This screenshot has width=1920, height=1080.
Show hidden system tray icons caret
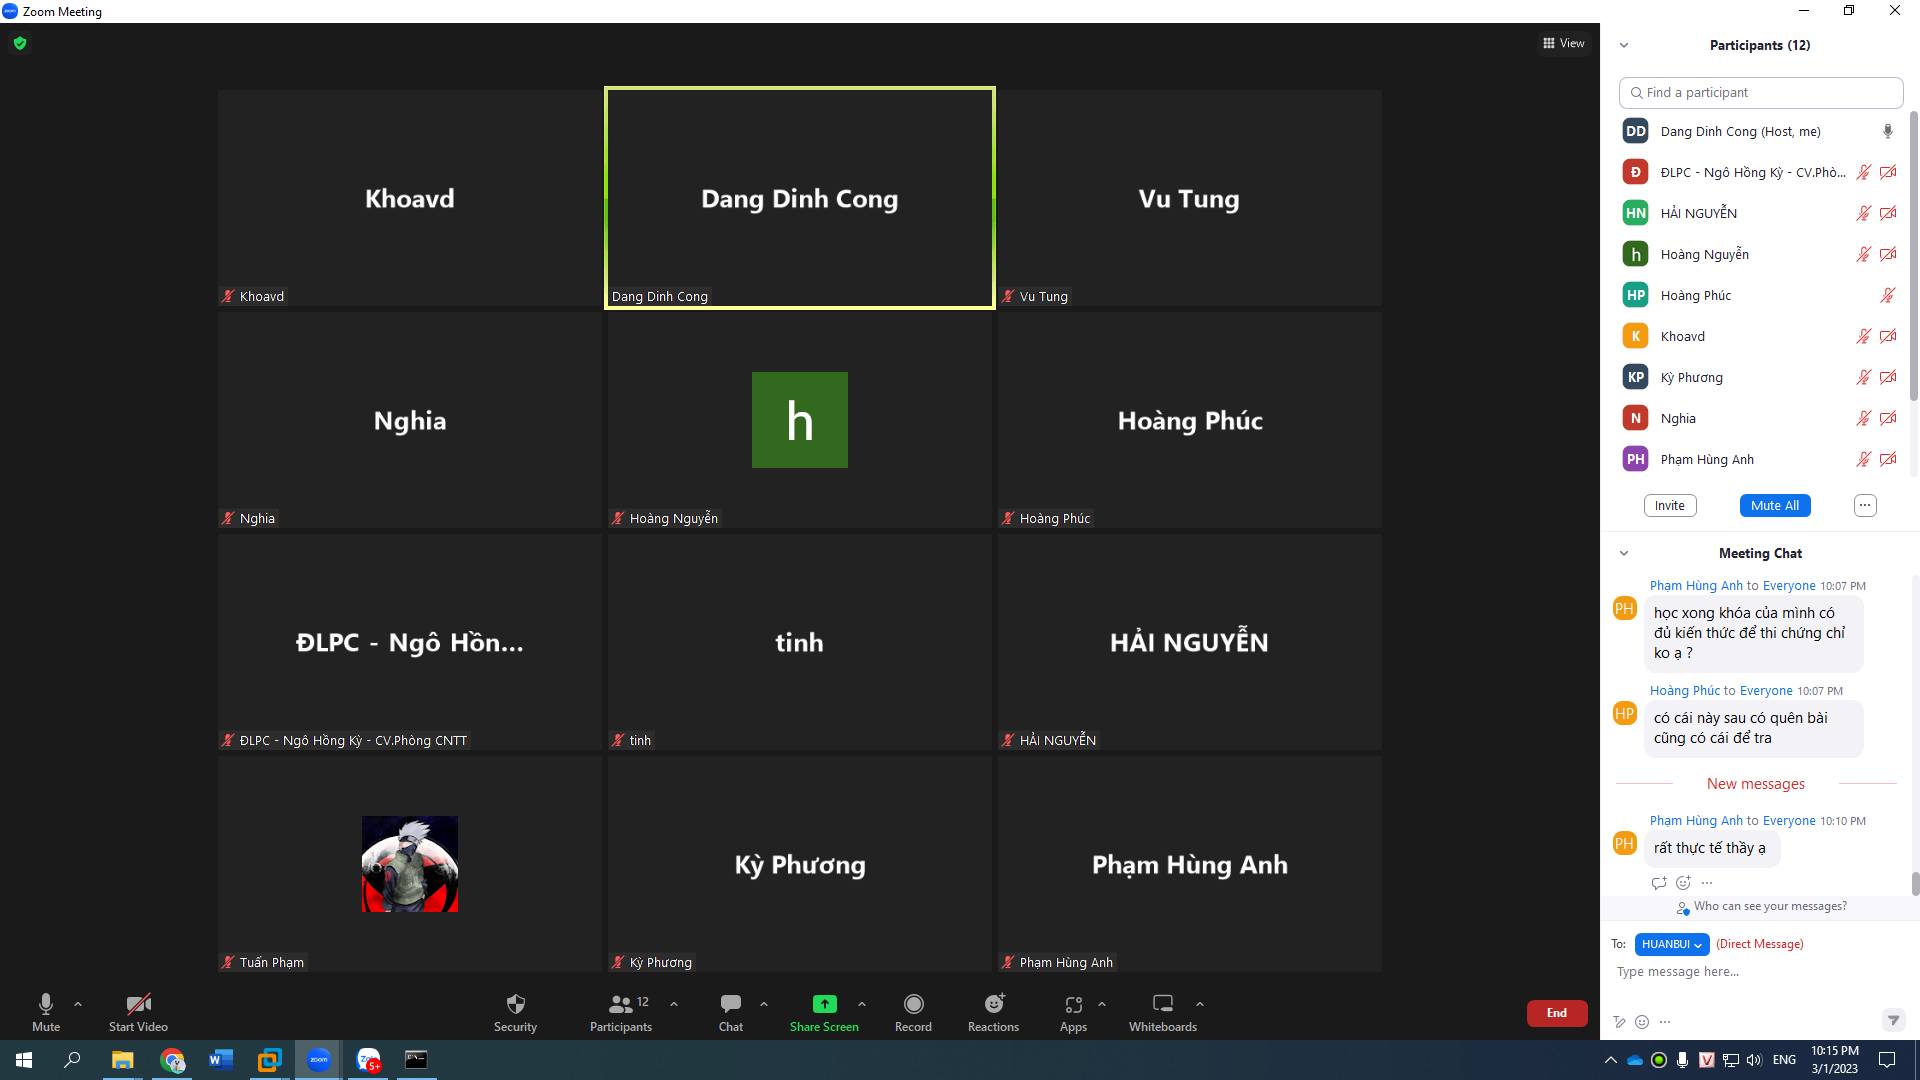(x=1610, y=1060)
